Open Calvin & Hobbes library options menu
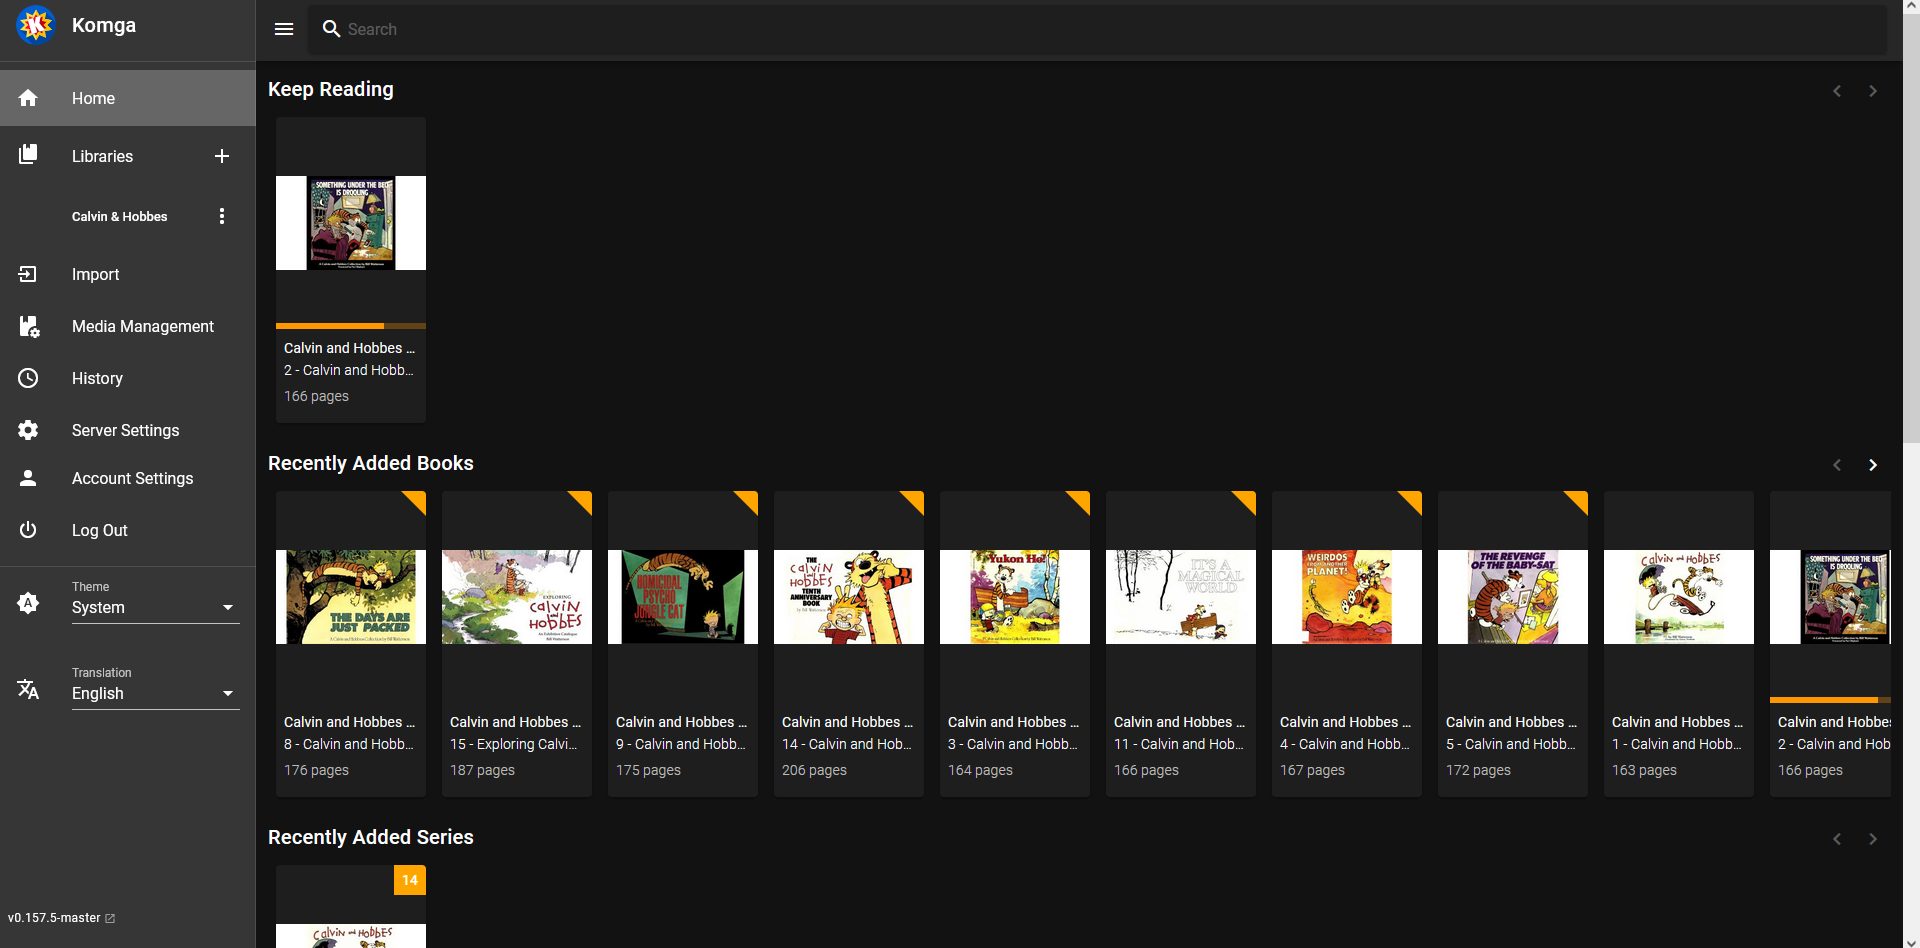 click(x=222, y=216)
